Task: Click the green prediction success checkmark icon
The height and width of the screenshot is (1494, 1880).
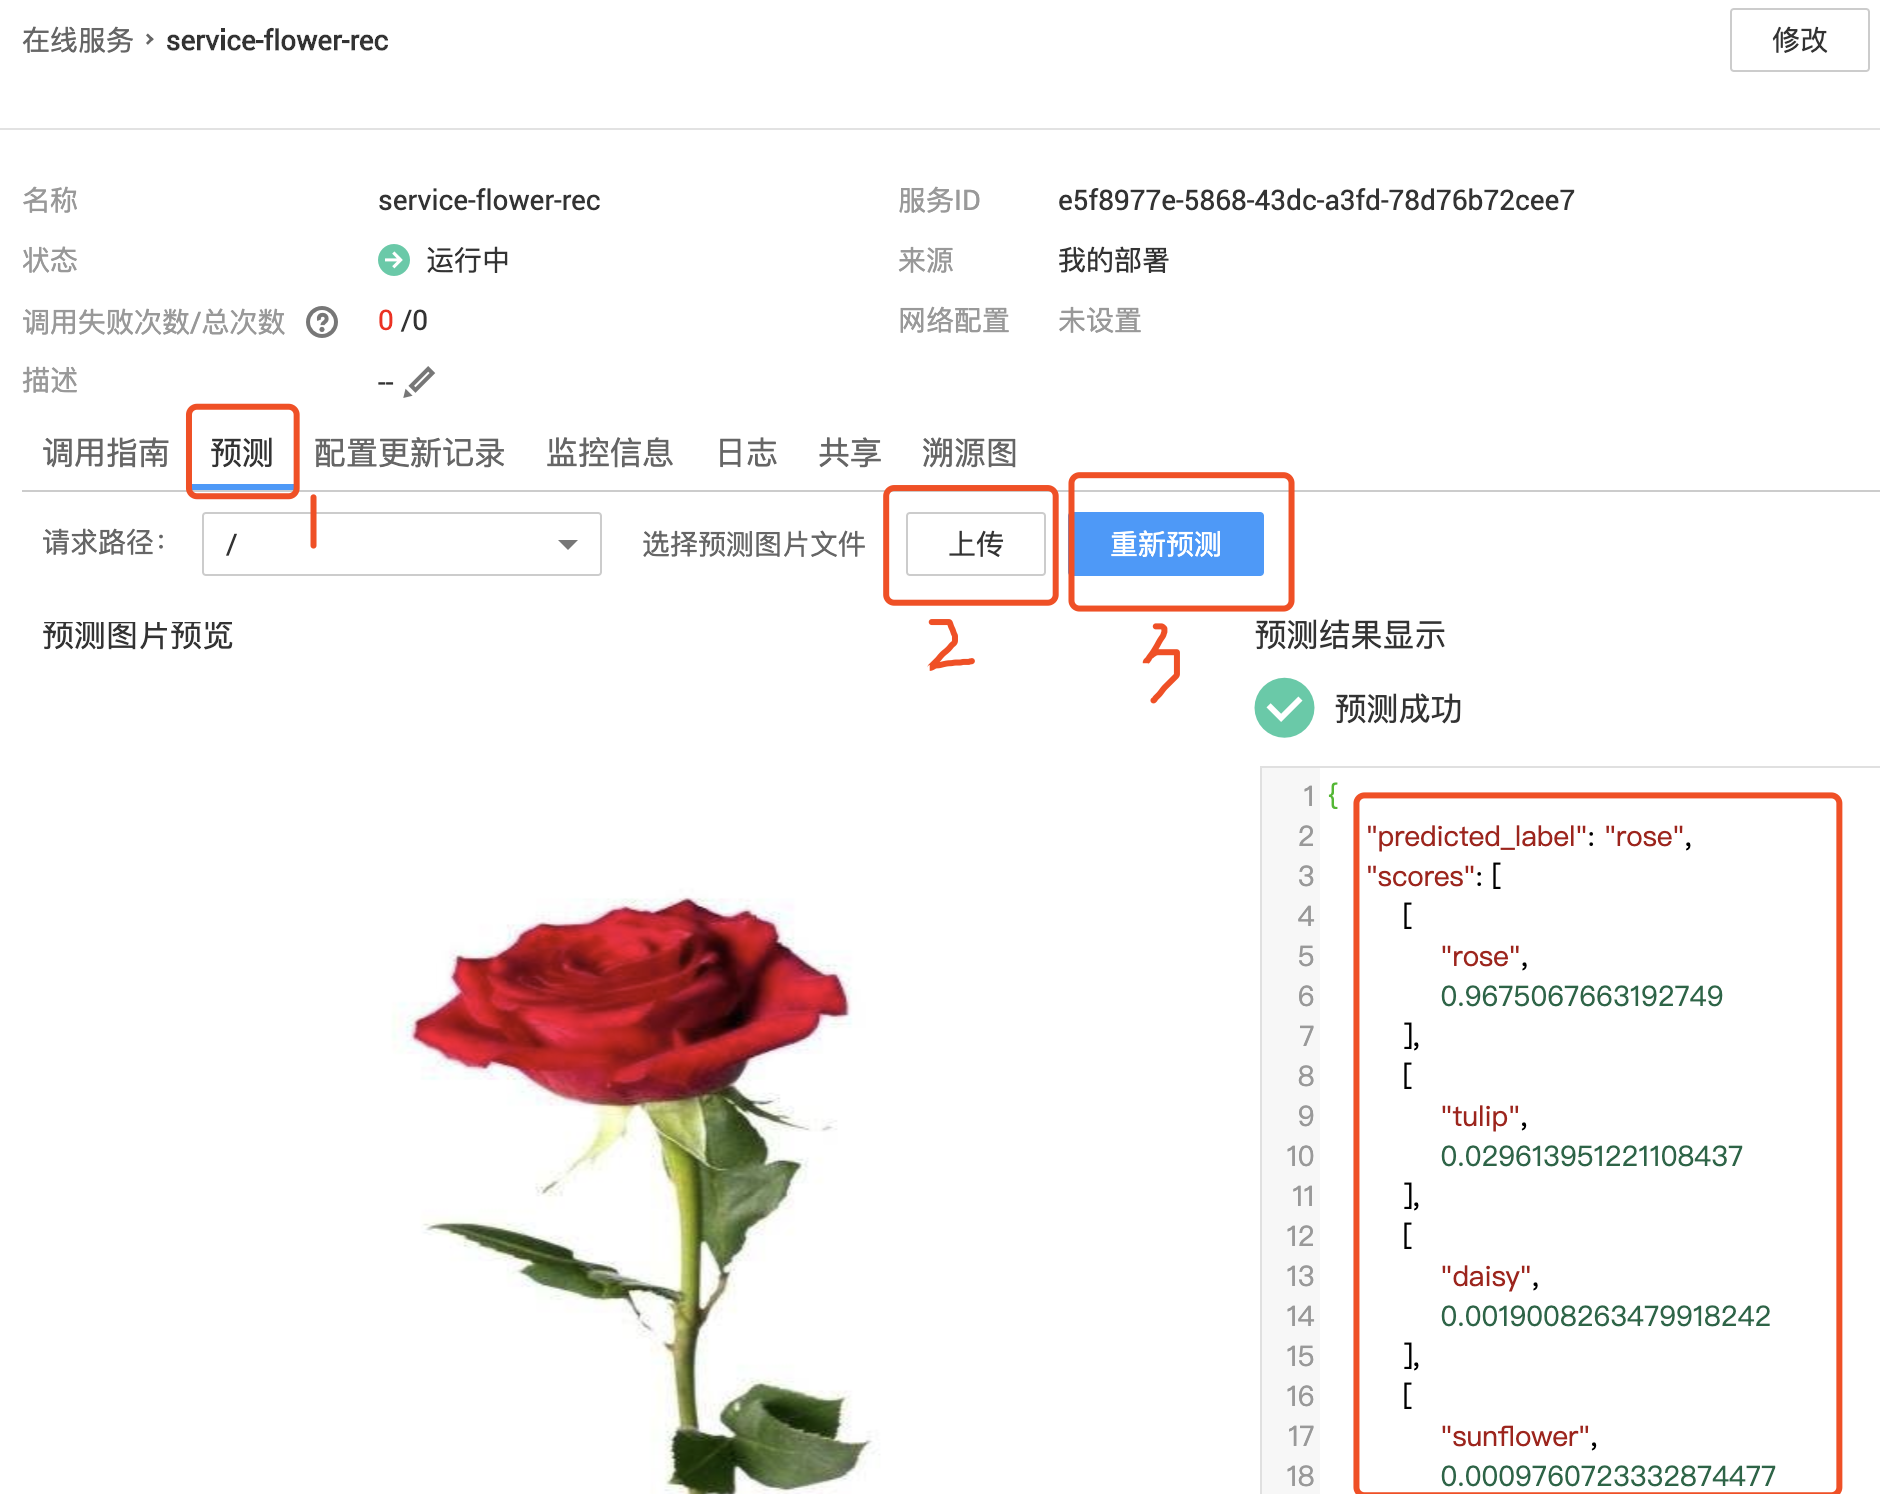Action: click(x=1284, y=708)
